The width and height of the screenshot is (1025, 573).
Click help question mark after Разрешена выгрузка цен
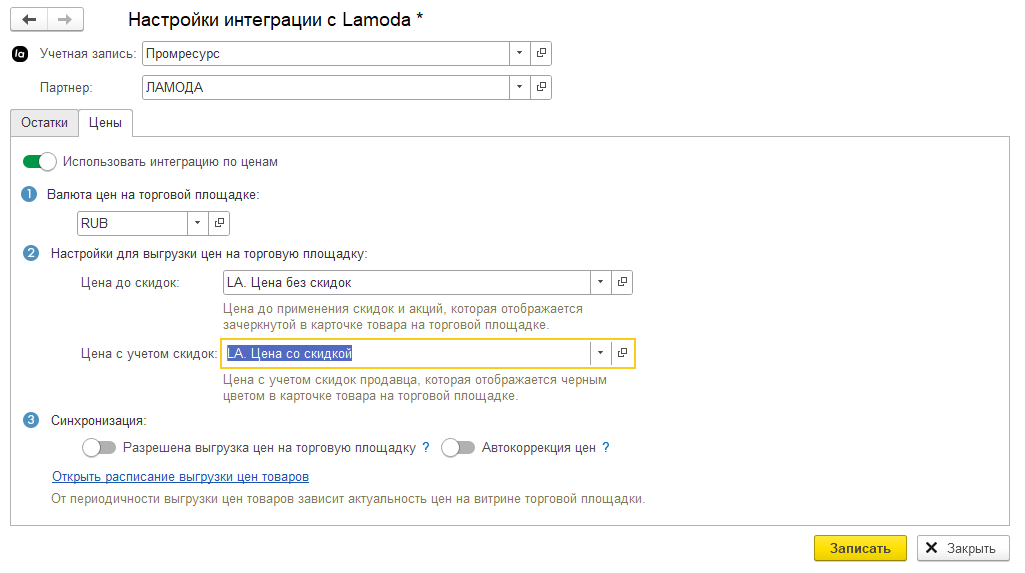click(x=426, y=448)
